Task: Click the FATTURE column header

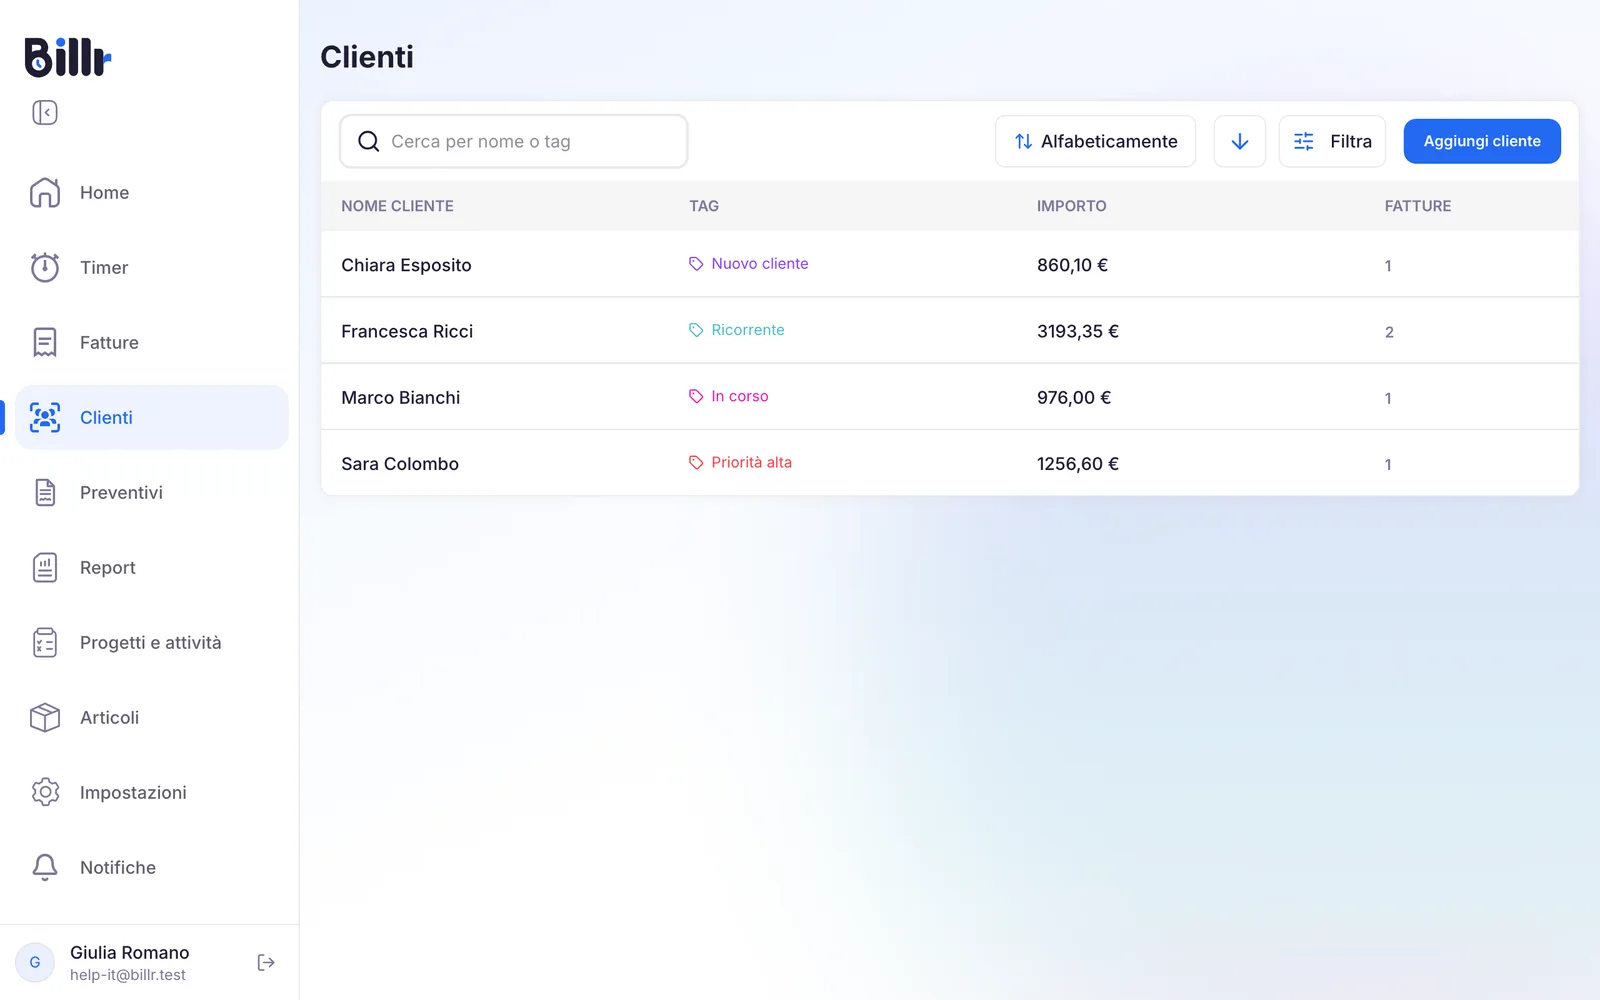Action: 1418,206
